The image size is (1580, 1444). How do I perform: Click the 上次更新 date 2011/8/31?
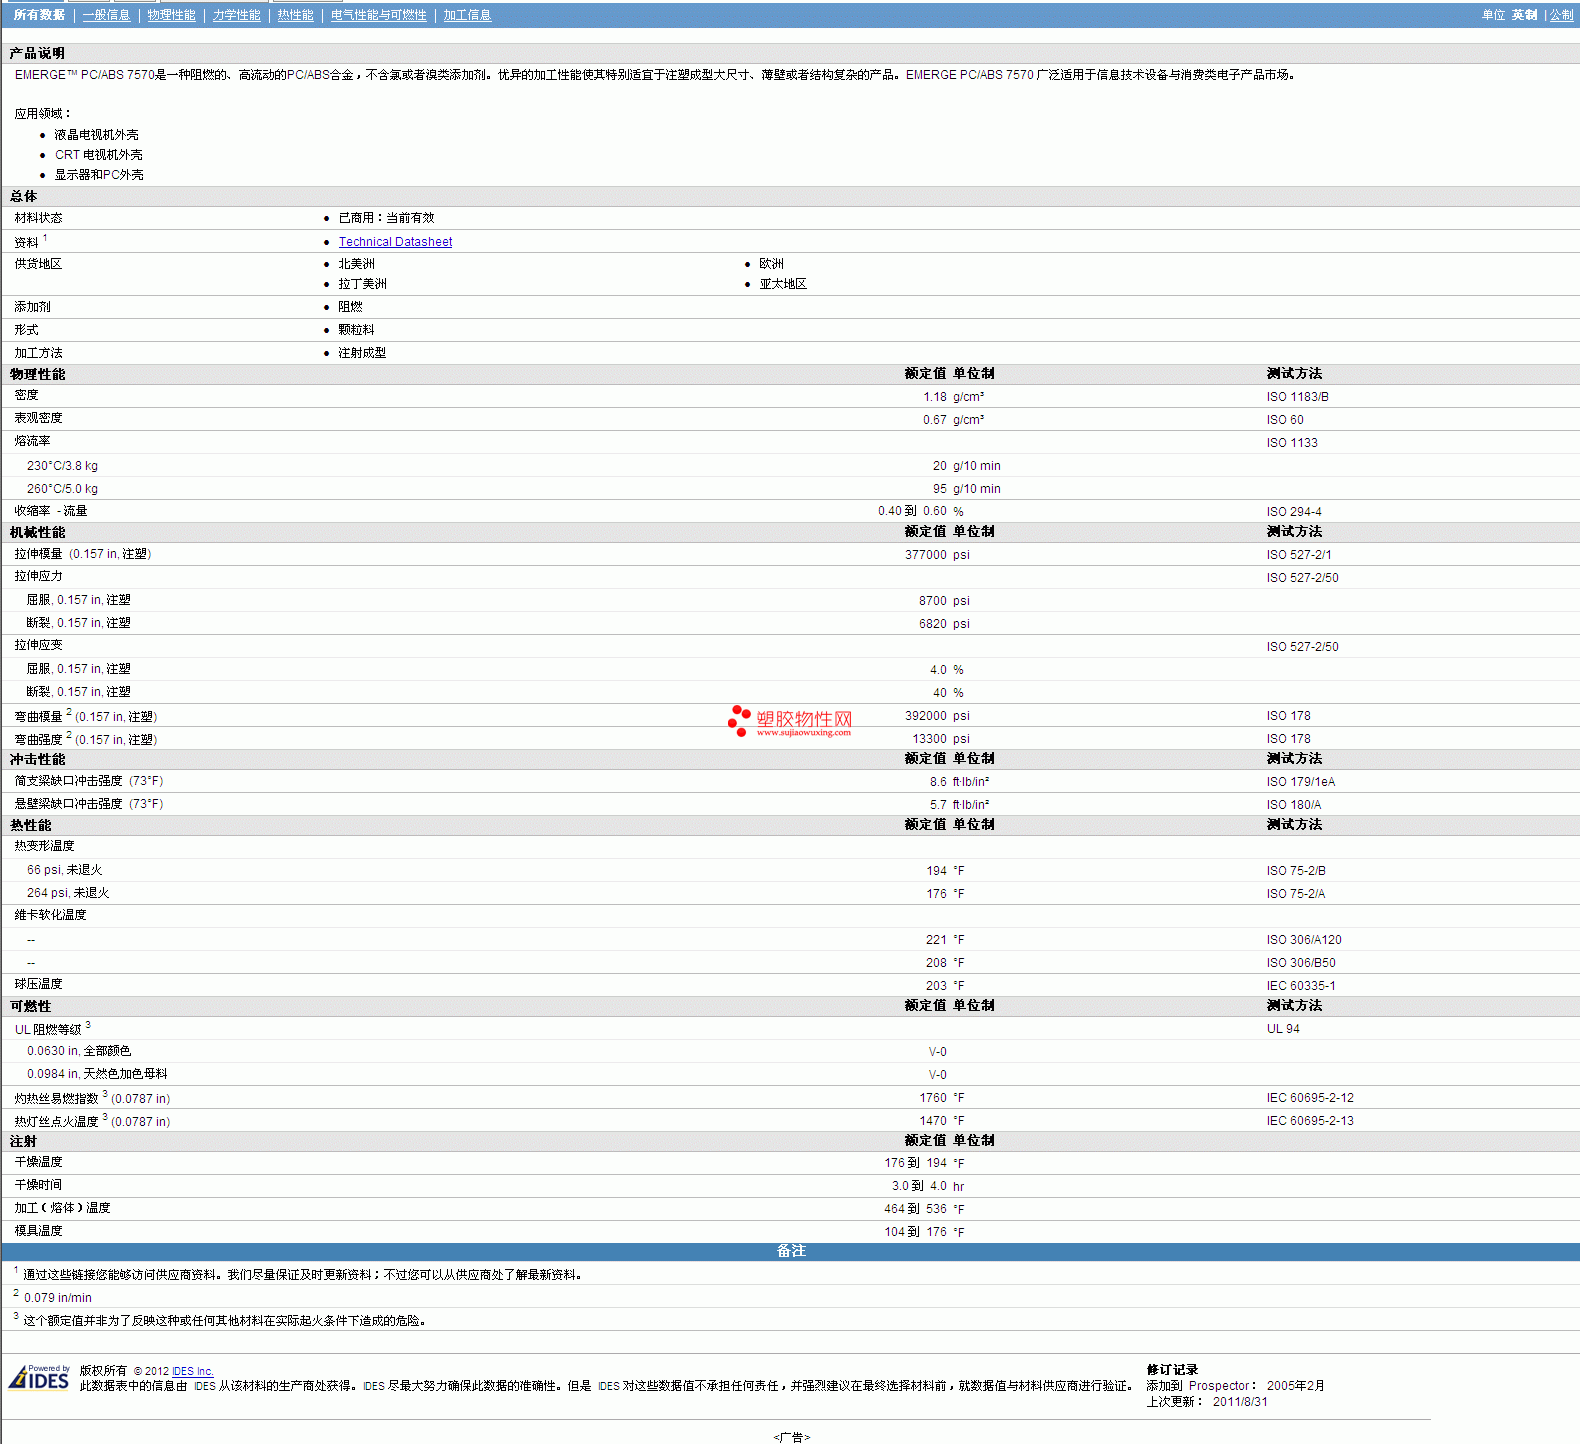tap(1240, 1402)
